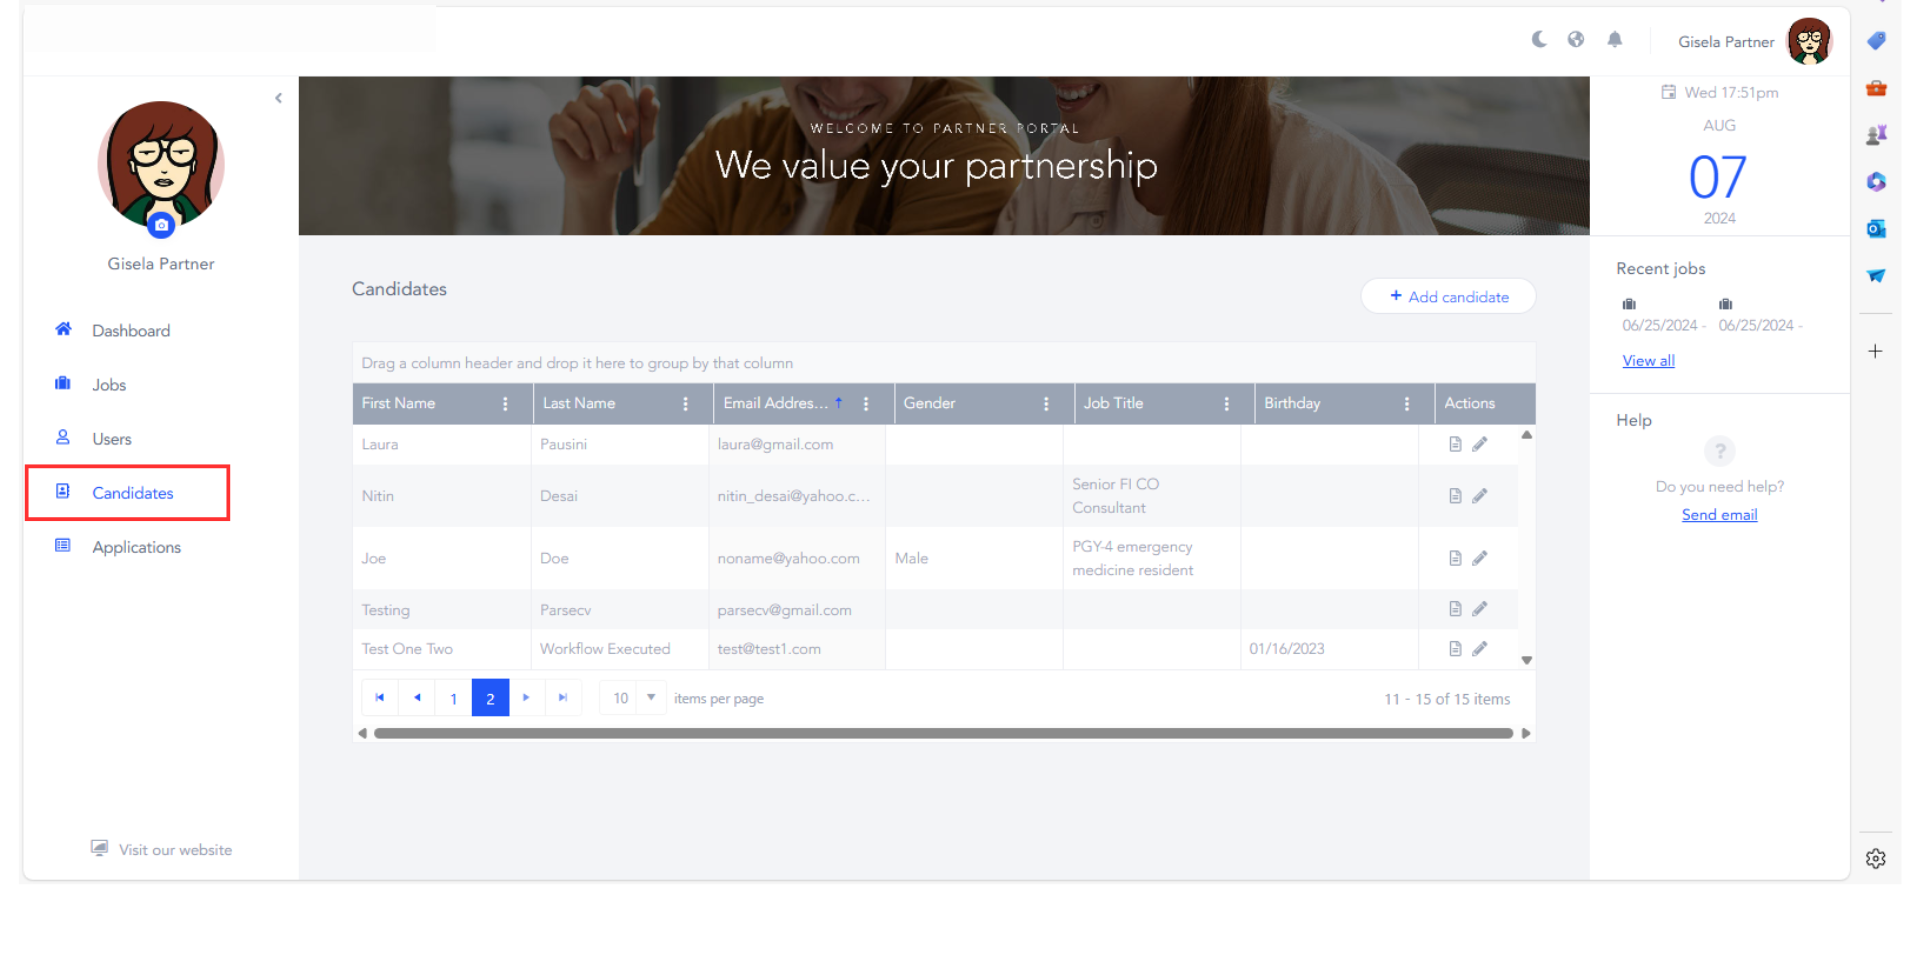This screenshot has height=977, width=1920.
Task: Open browser sidebar paper plane icon
Action: pyautogui.click(x=1876, y=275)
